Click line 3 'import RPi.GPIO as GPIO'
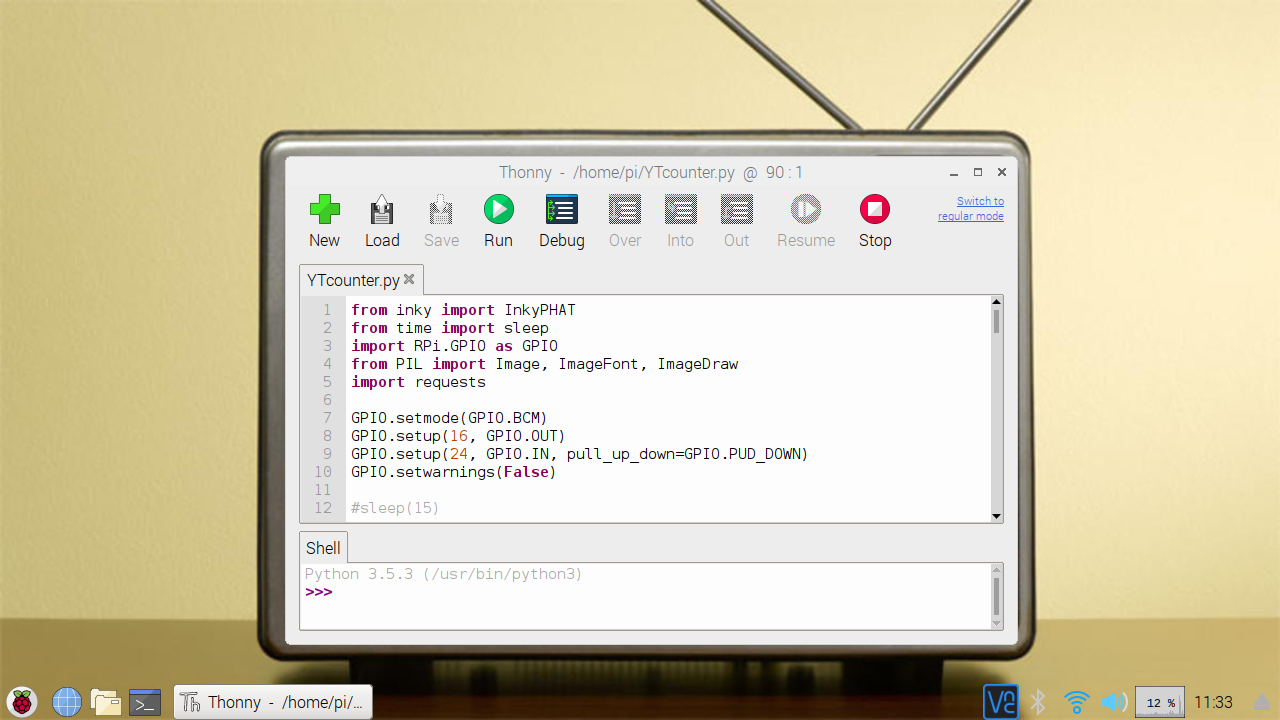Viewport: 1280px width, 720px height. 454,346
